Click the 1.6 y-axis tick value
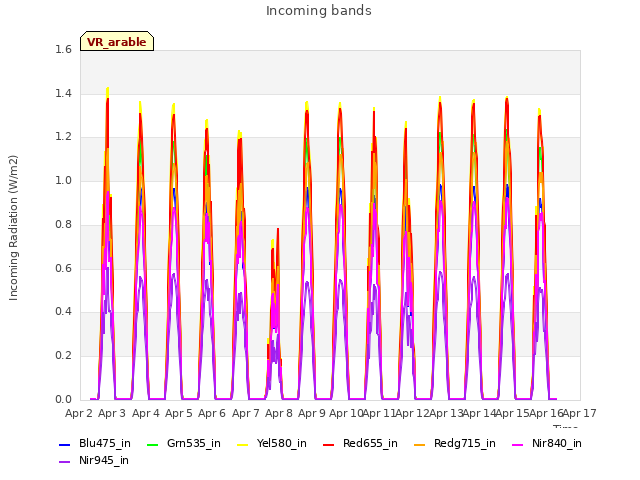The height and width of the screenshot is (480, 640). pos(63,50)
